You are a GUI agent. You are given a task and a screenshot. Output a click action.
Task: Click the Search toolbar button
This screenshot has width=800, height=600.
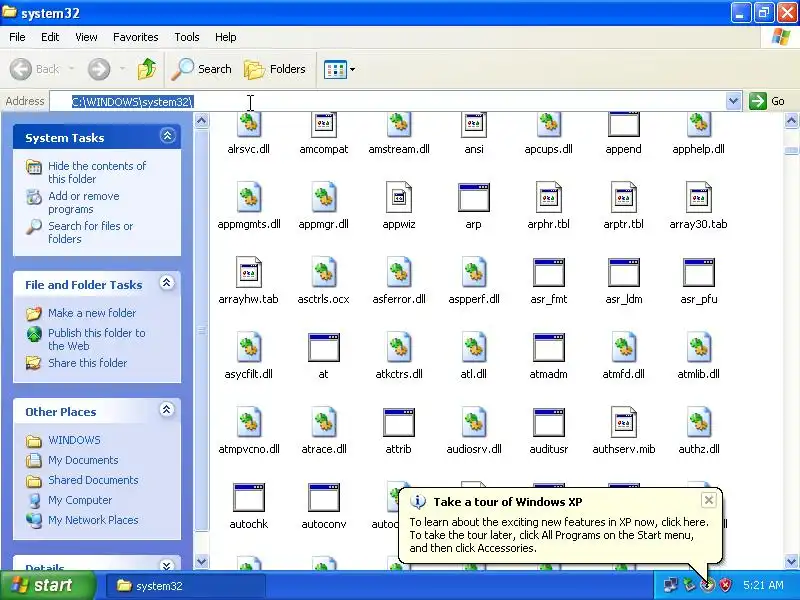(x=201, y=69)
